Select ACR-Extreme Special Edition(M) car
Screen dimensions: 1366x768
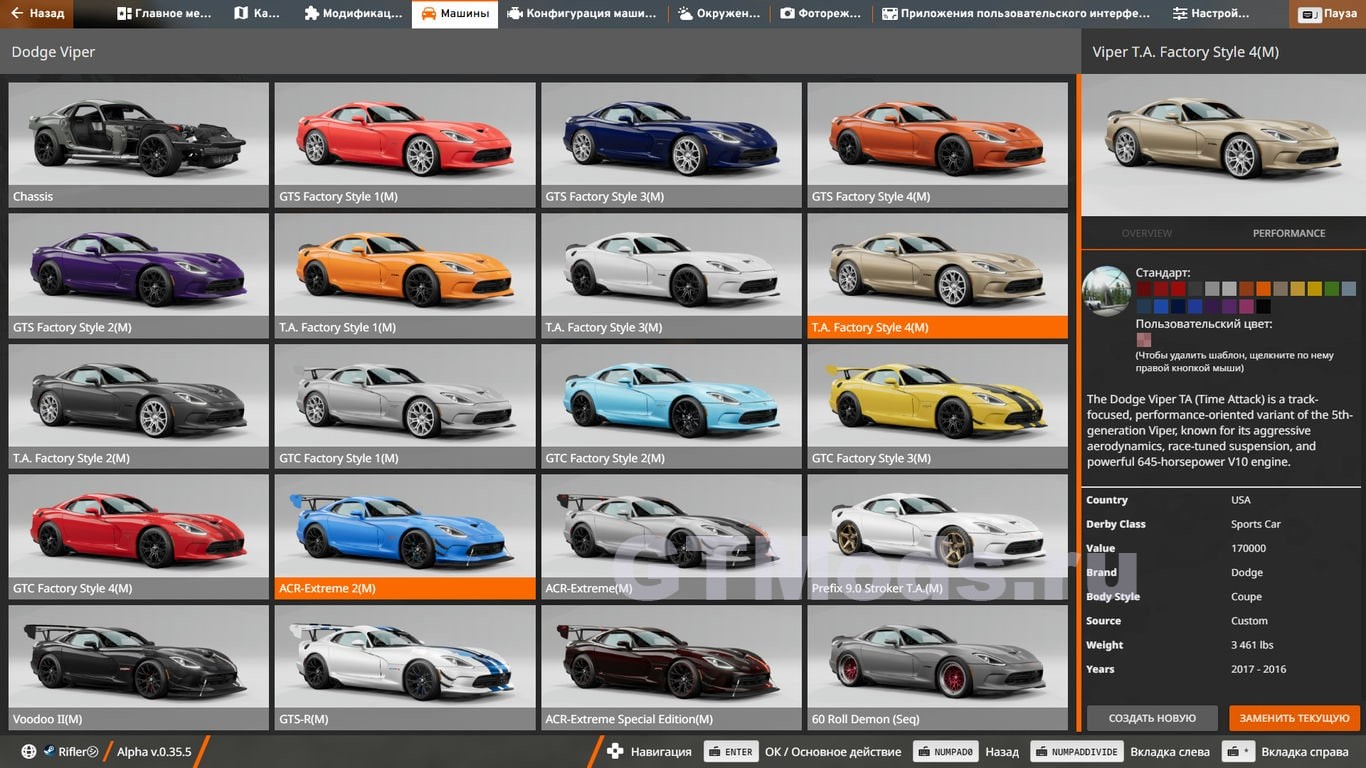pyautogui.click(x=671, y=667)
